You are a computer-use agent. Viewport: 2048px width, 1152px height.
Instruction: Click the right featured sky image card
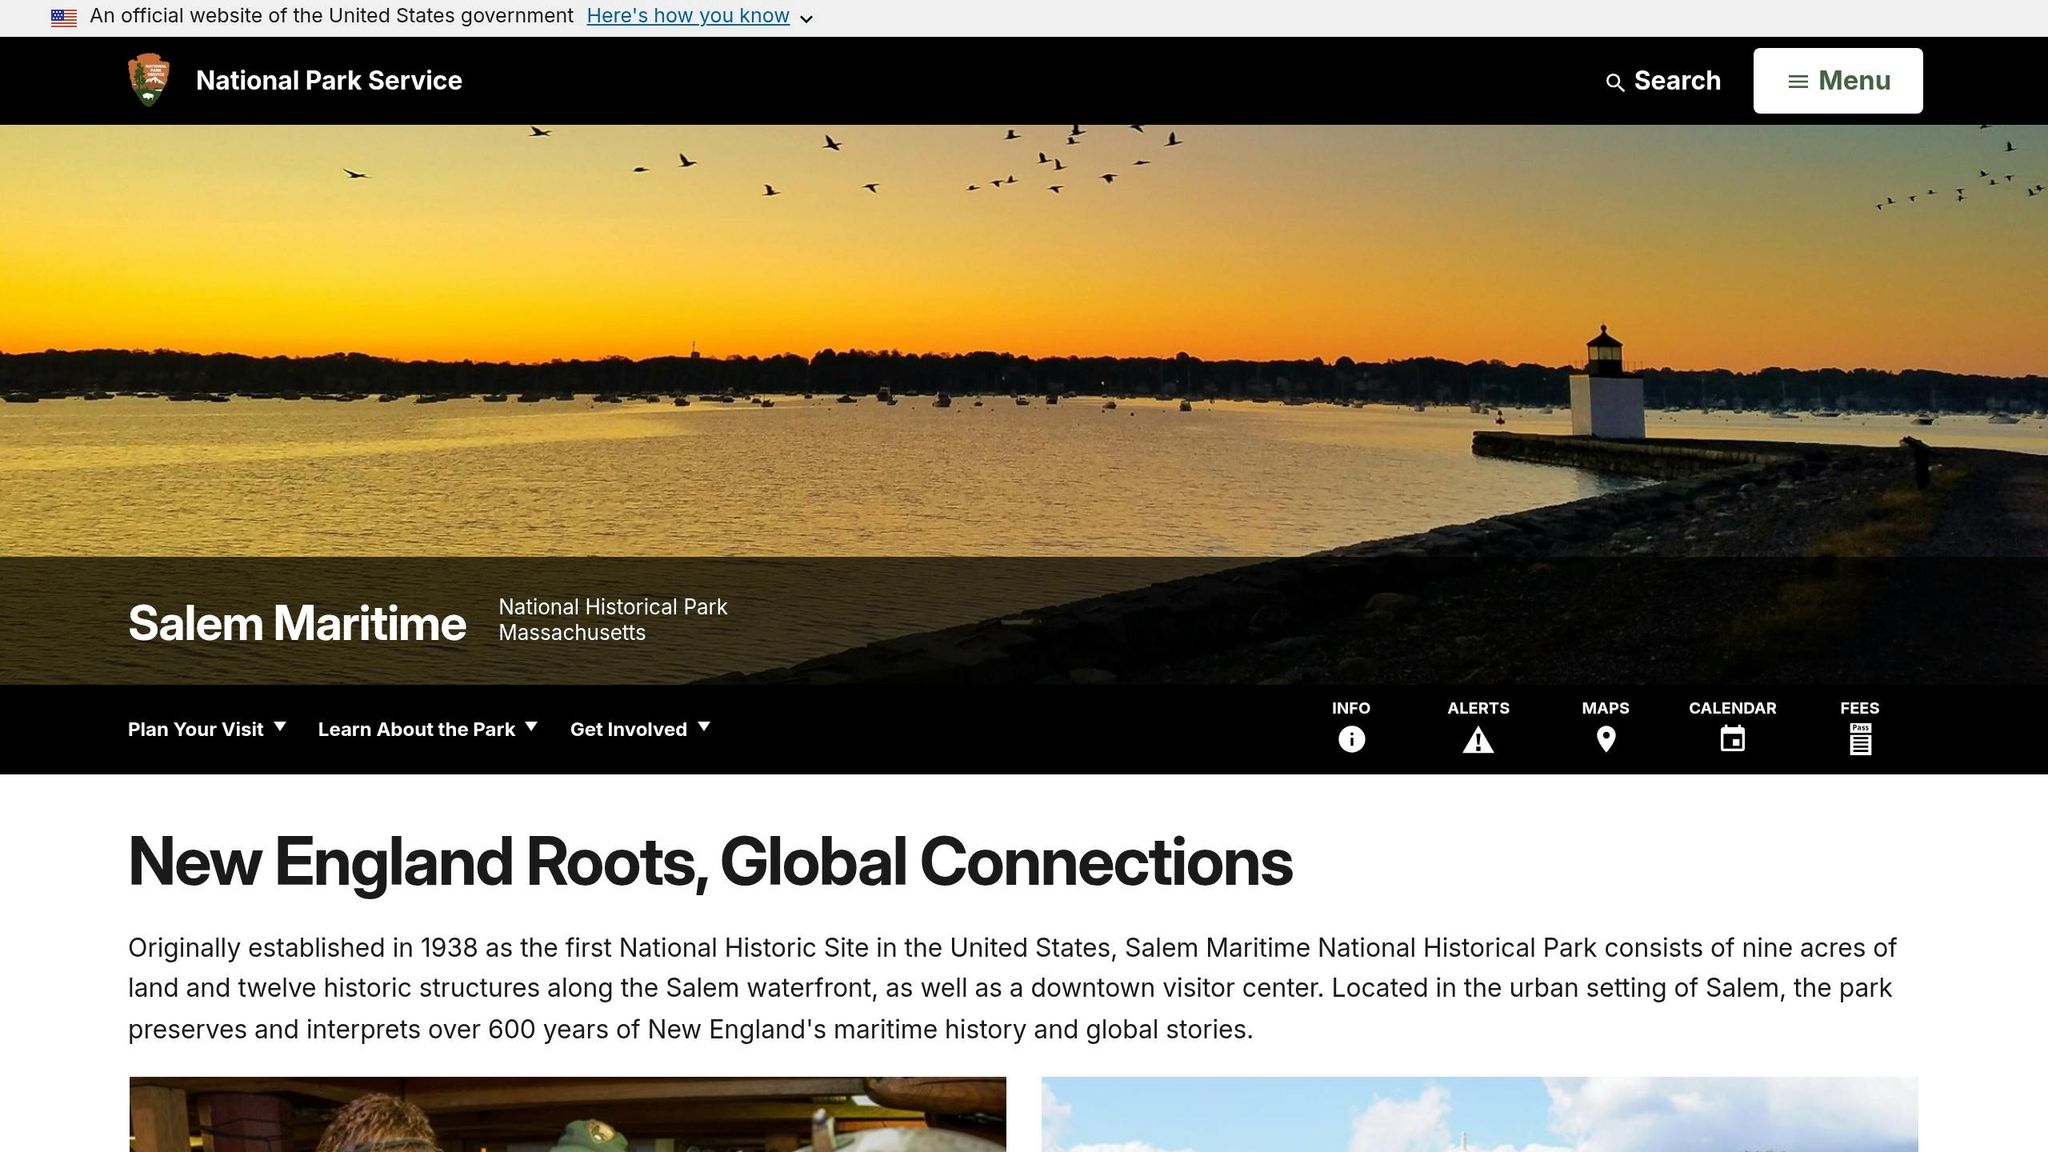(1480, 1114)
